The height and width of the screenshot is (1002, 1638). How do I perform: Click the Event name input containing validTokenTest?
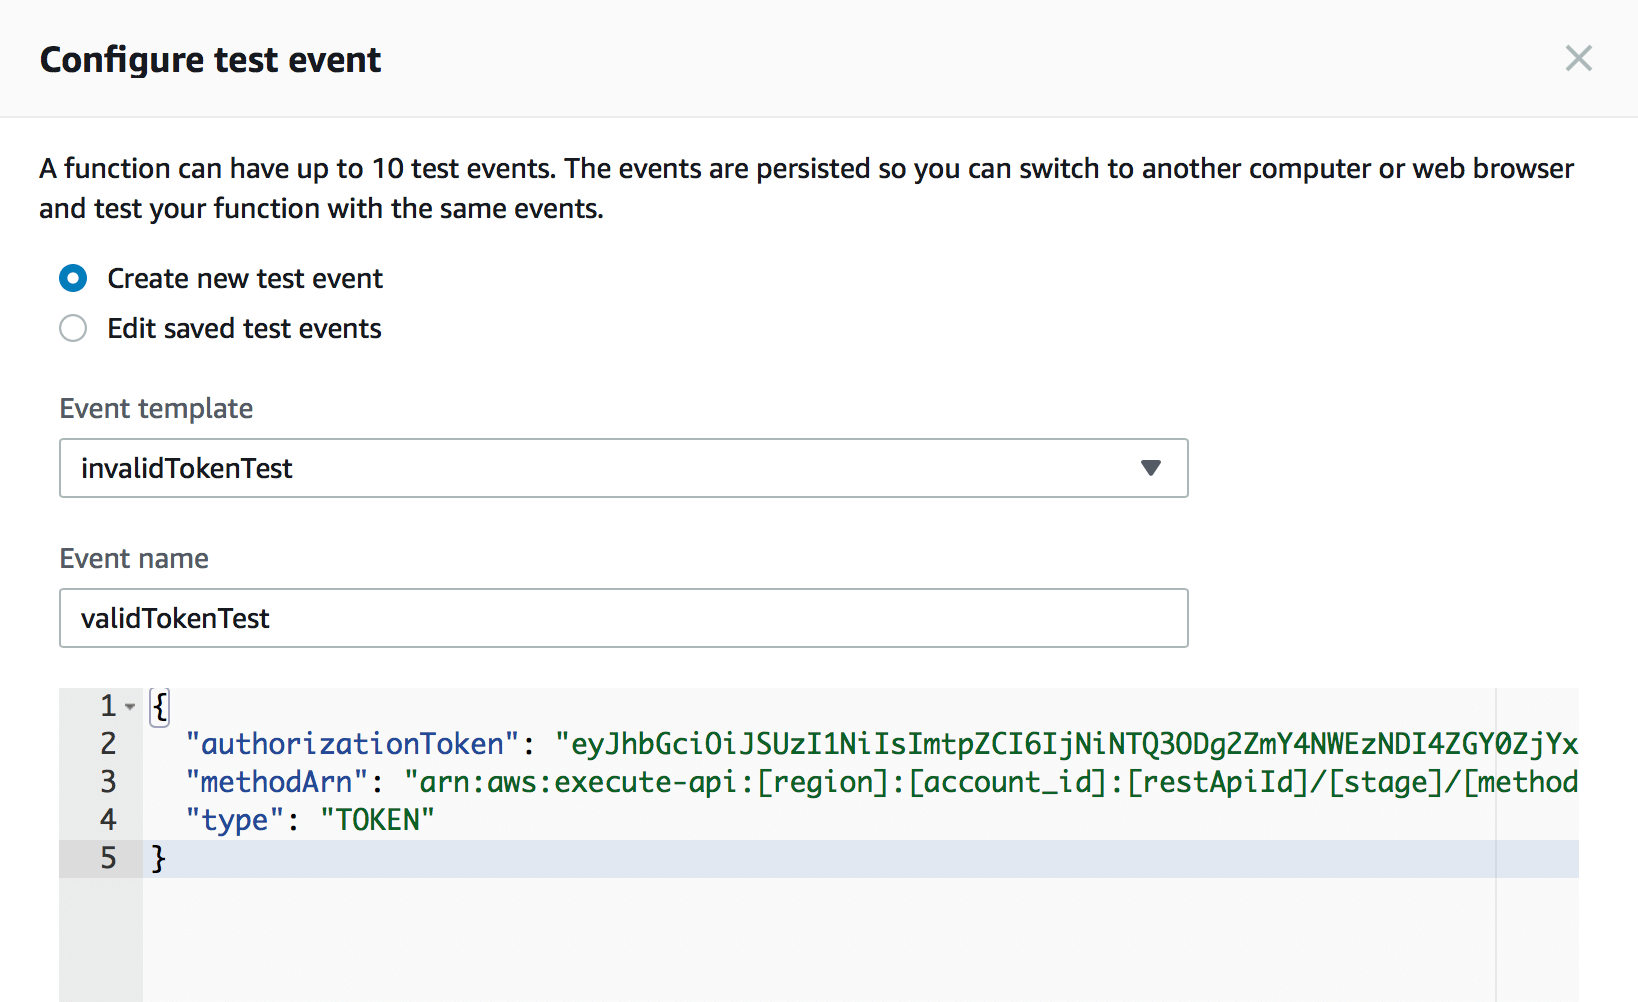click(623, 618)
